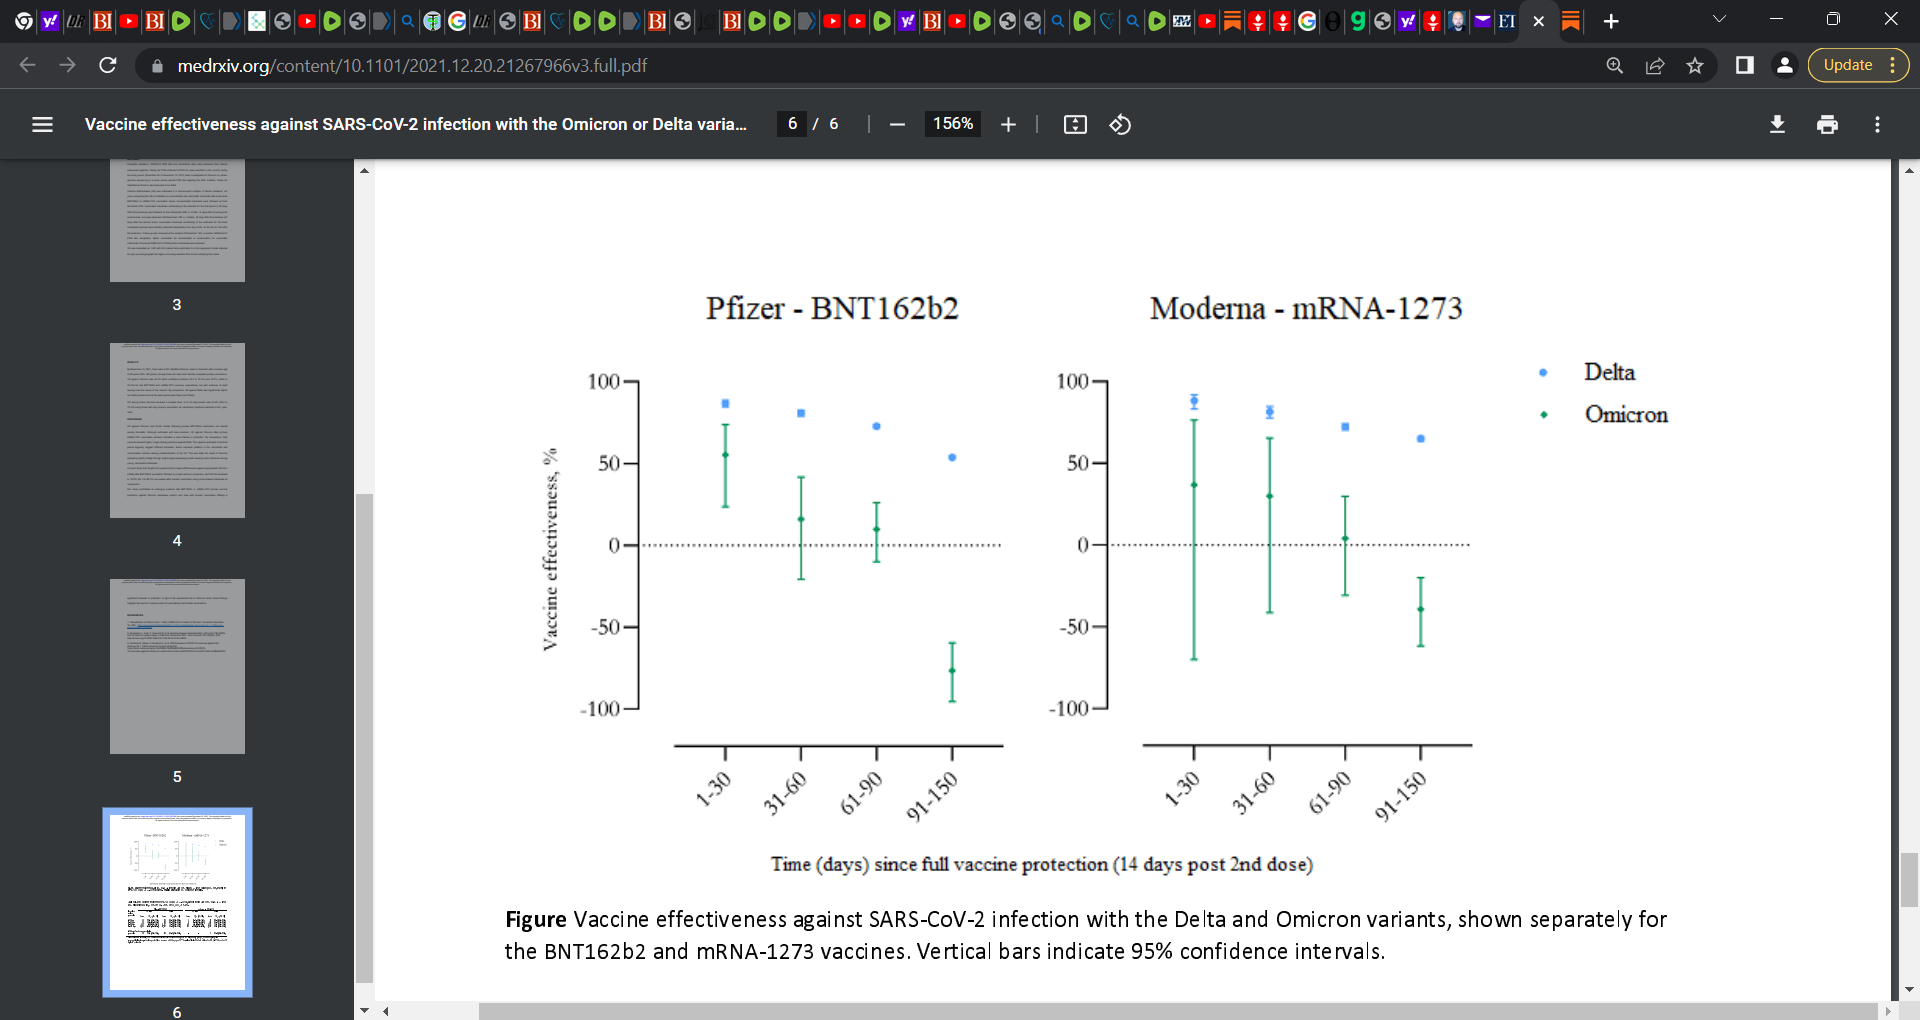Viewport: 1920px width, 1020px height.
Task: Switch to the leftmost browser tab
Action: coord(22,21)
